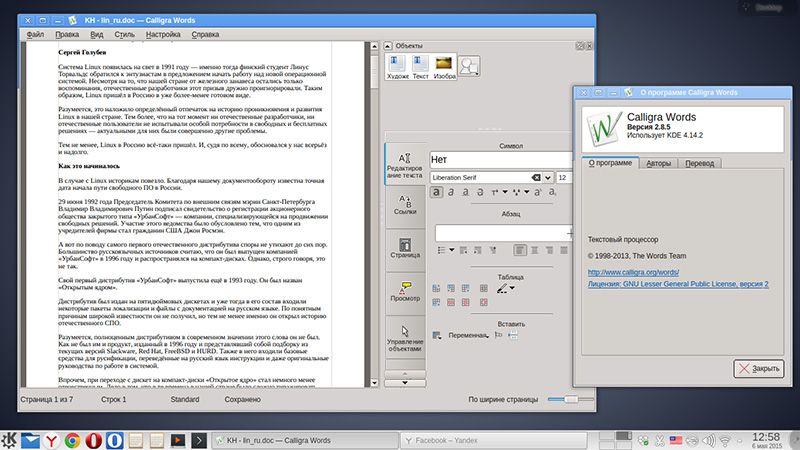Open the Стиль menu
The width and height of the screenshot is (800, 450).
[124, 34]
